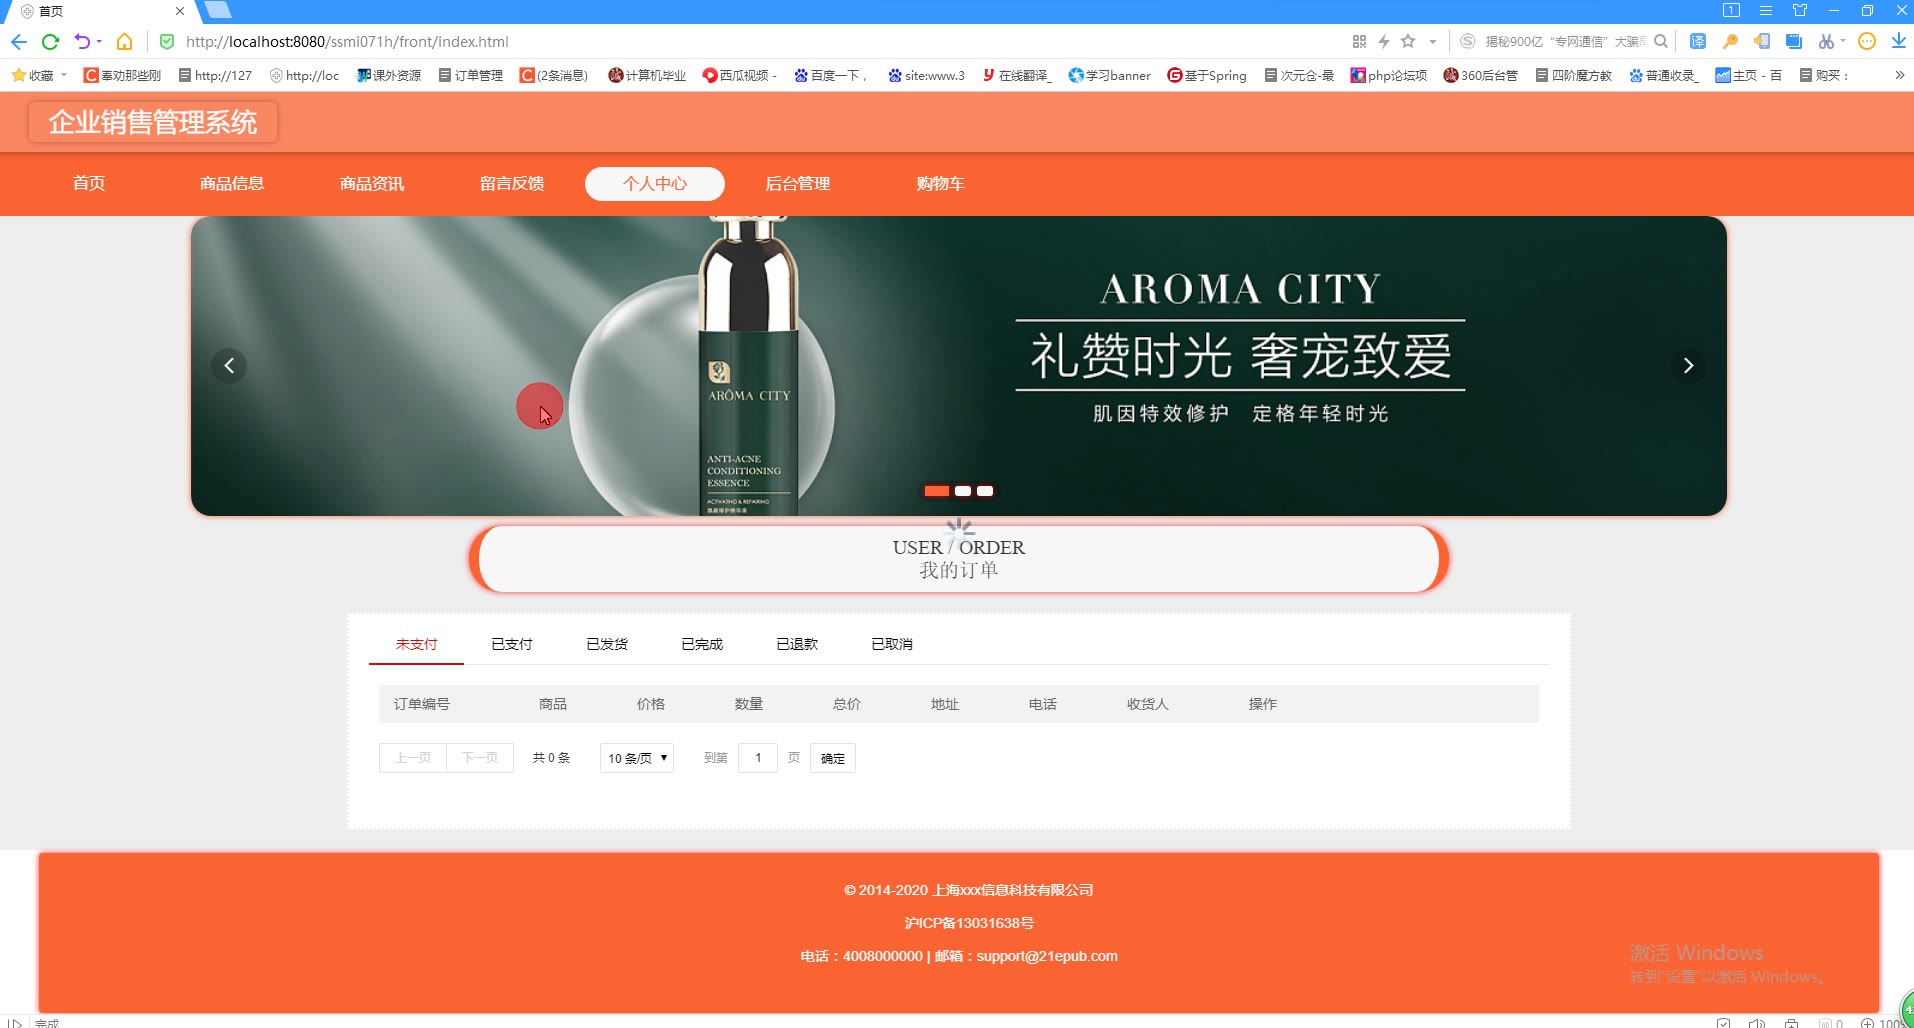
Task: Click the send-to-phone icon
Action: (1762, 42)
